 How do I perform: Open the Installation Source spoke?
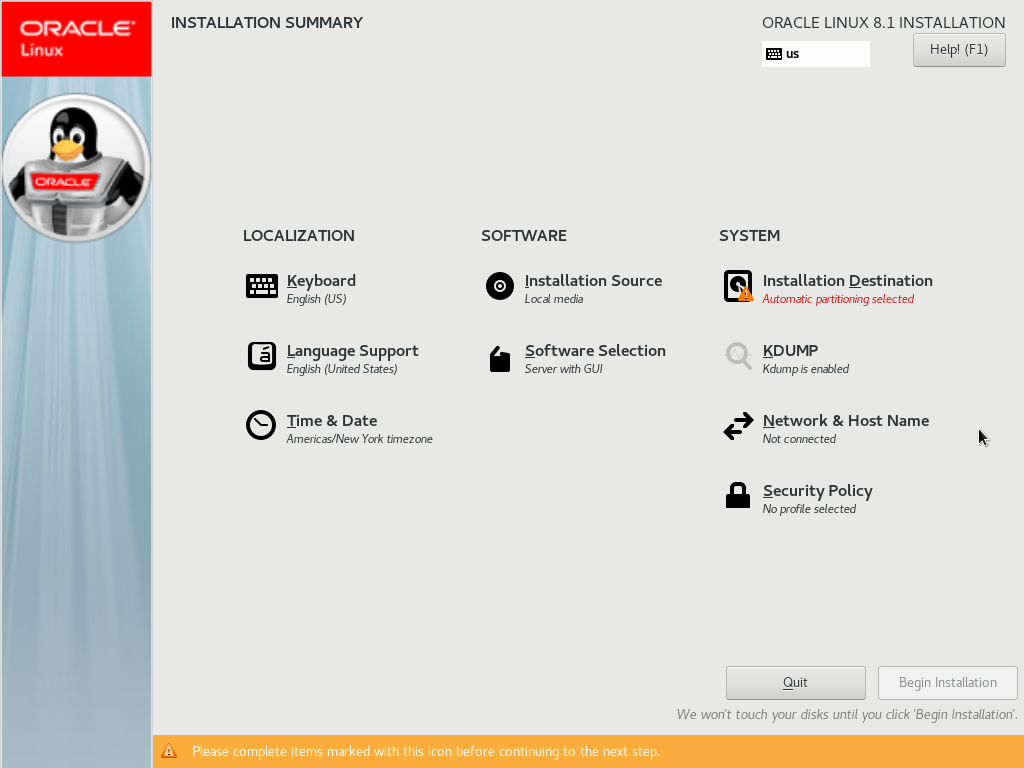coord(593,281)
